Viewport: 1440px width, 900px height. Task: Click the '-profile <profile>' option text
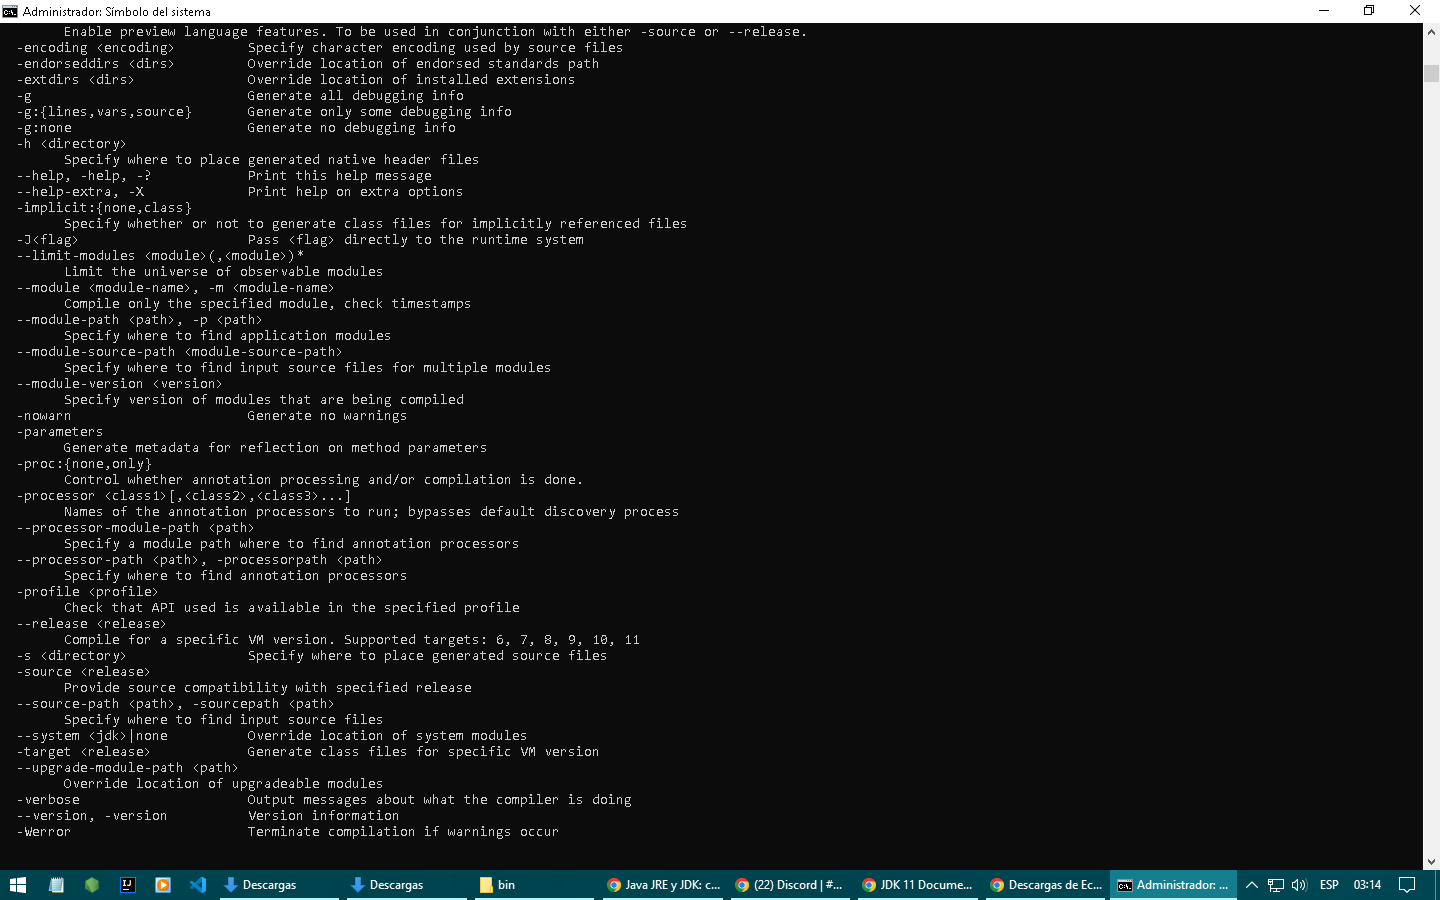(x=88, y=592)
